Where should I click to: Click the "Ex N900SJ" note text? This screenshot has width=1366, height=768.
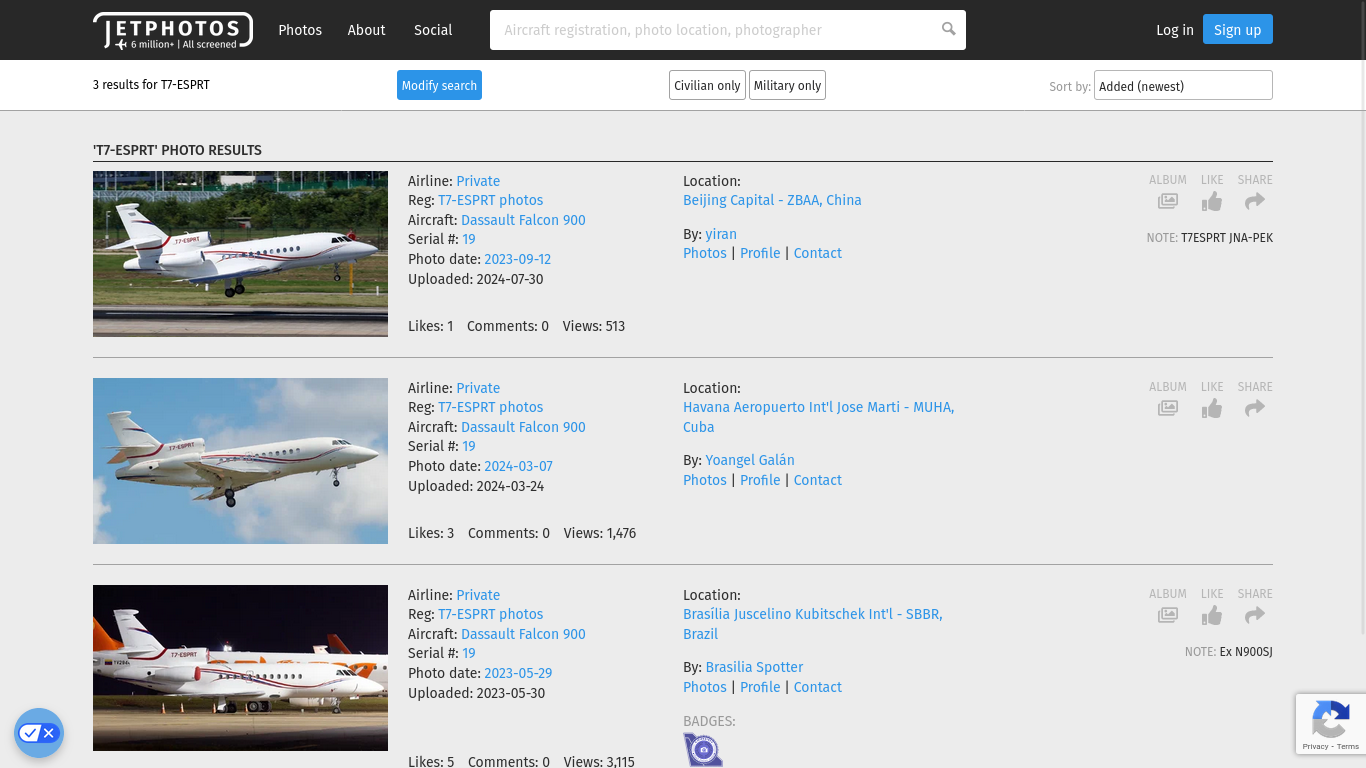tap(1246, 652)
